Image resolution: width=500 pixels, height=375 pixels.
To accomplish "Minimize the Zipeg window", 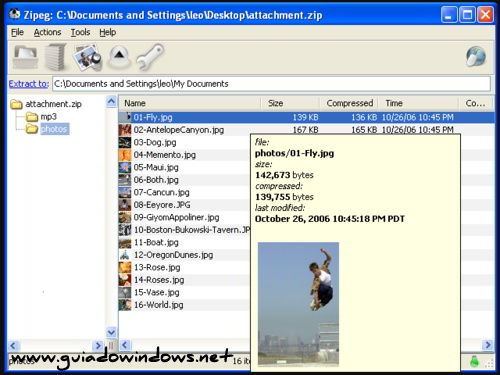I will pos(449,15).
